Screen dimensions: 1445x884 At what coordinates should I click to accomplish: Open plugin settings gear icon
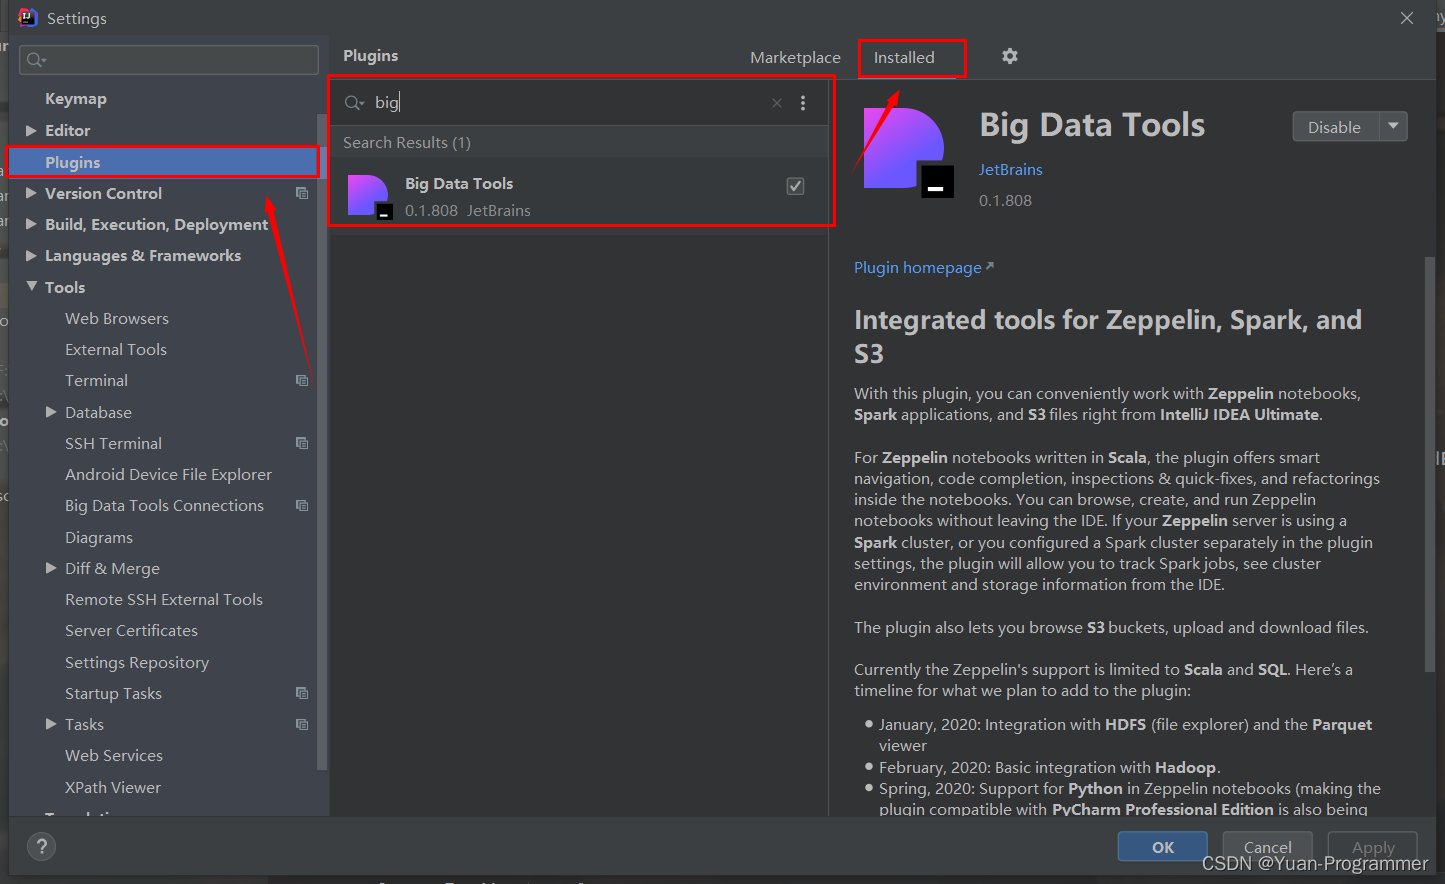click(x=1010, y=56)
